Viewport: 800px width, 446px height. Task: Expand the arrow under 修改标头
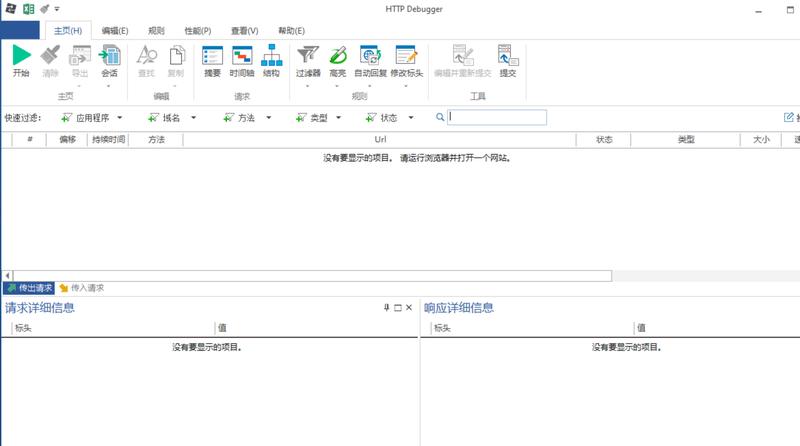[406, 86]
